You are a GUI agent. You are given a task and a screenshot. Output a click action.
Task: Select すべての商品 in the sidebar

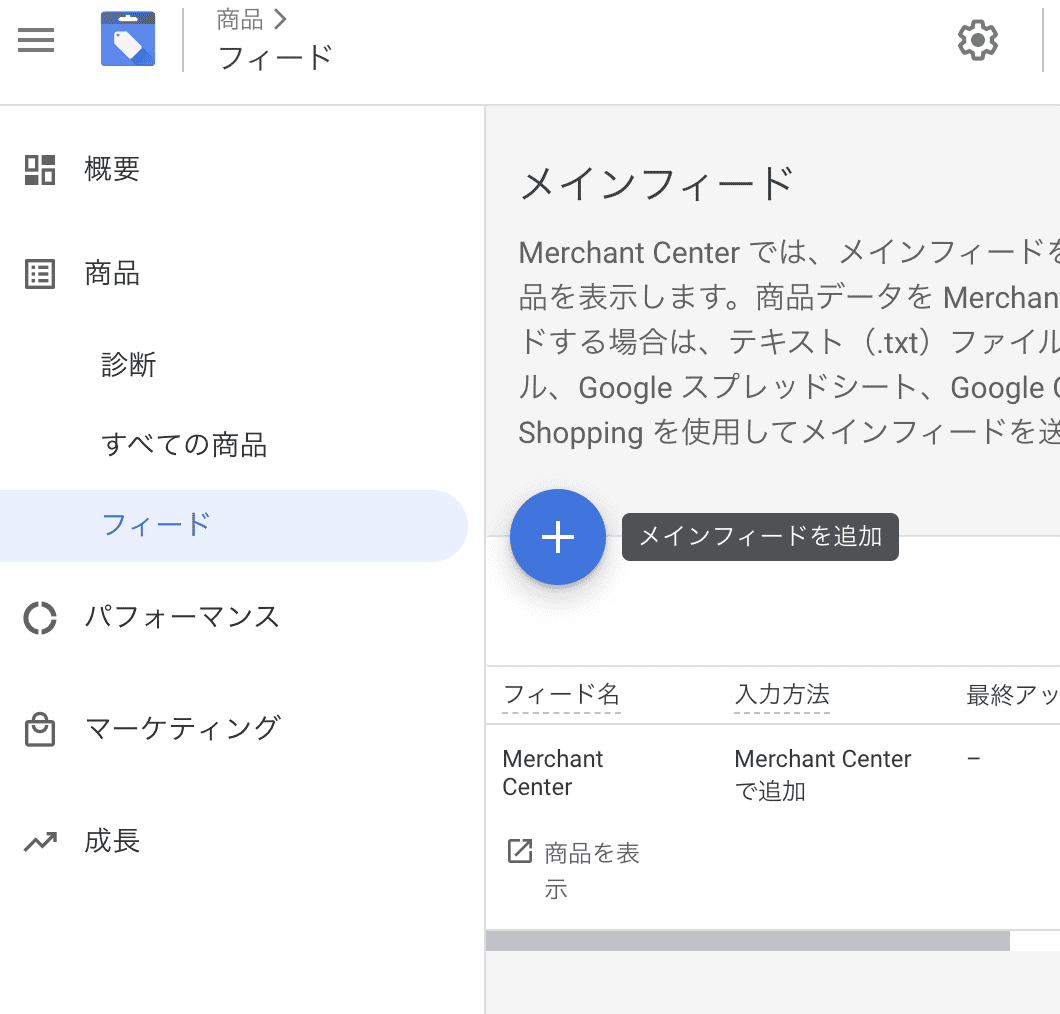184,445
